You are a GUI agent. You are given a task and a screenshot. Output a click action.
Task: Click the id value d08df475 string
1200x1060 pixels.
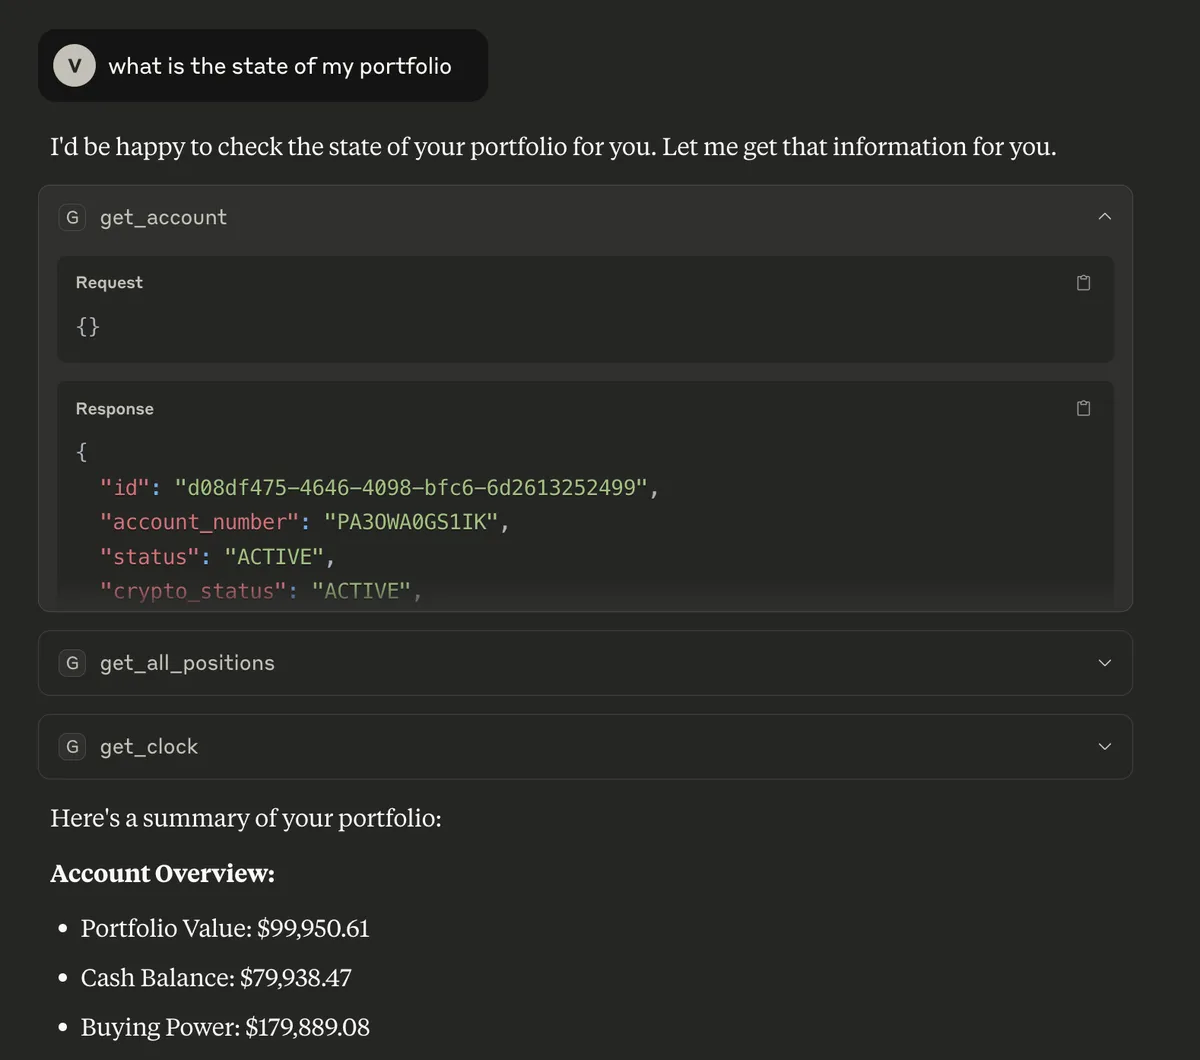tap(412, 488)
